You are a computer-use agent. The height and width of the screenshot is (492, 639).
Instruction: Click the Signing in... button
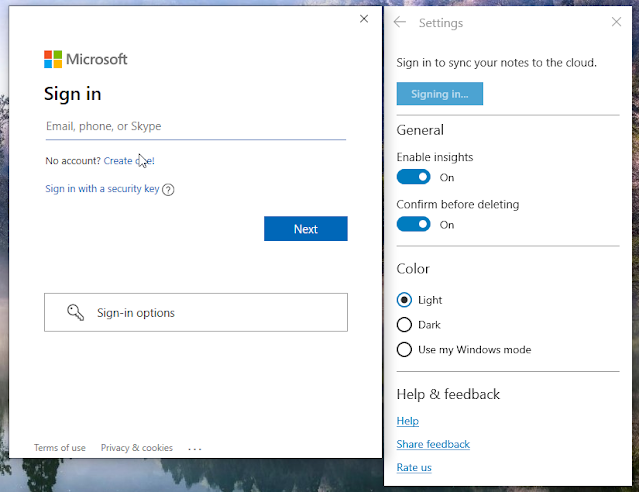point(440,94)
